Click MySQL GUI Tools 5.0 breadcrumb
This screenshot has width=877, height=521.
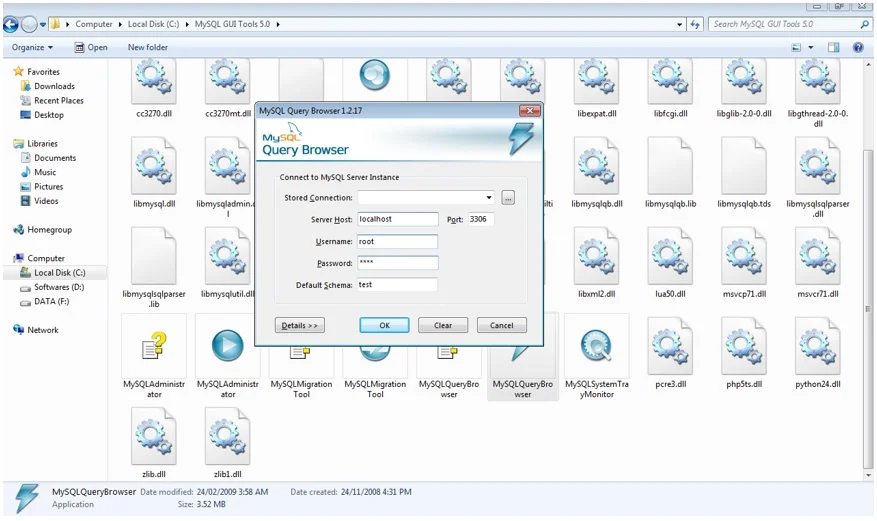point(232,24)
